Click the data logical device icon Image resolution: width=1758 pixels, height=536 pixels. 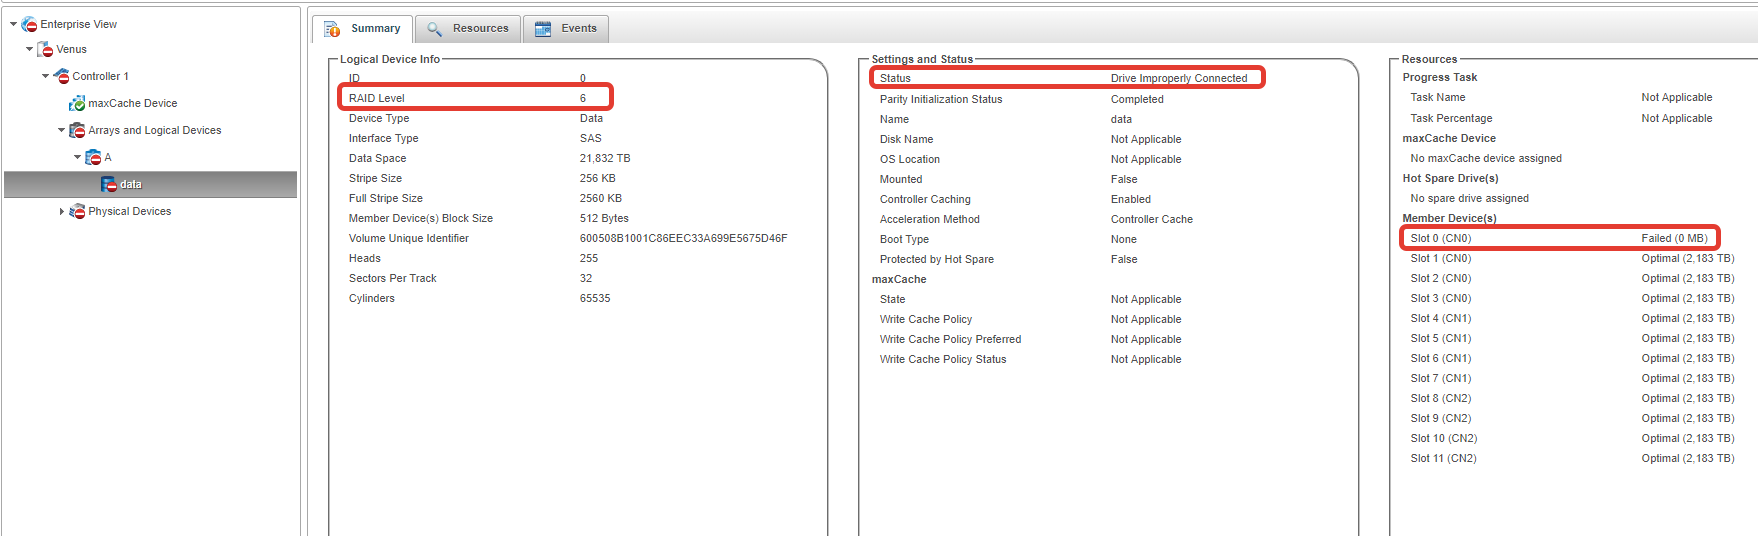(109, 184)
